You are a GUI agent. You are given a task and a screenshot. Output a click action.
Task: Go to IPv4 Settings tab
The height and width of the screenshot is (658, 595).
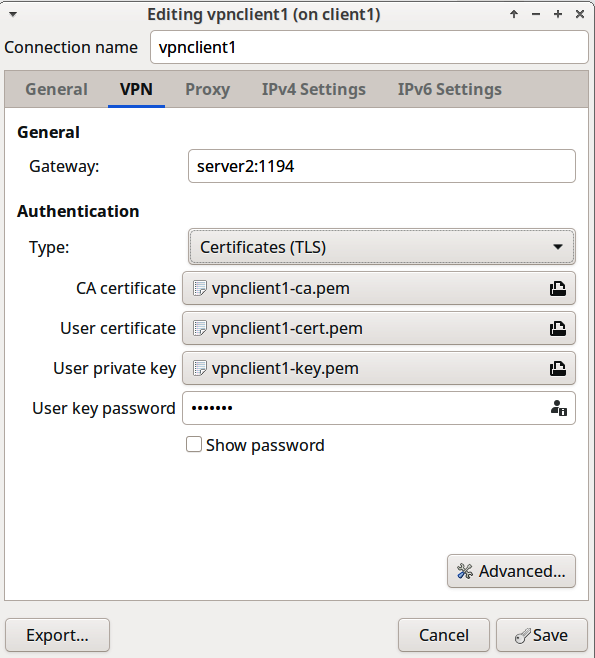[314, 89]
